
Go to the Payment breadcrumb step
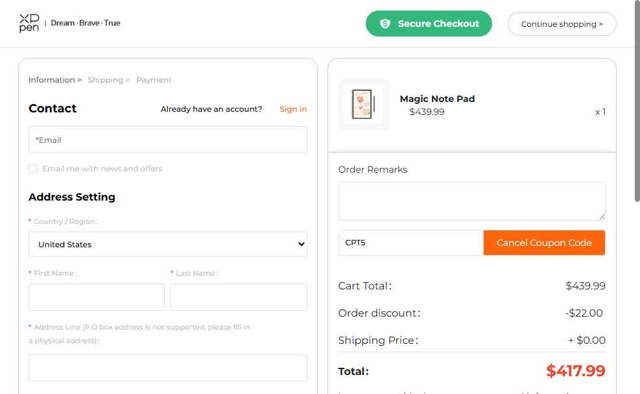153,80
